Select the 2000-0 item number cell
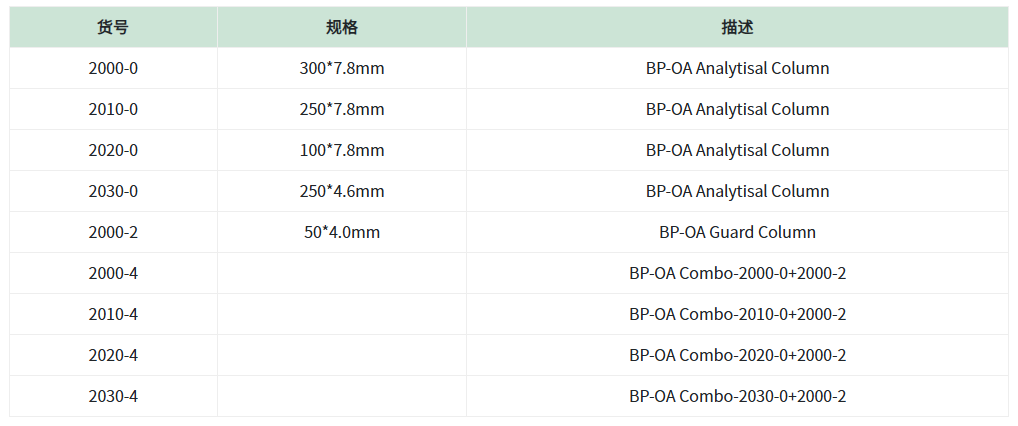This screenshot has height=426, width=1018. [113, 68]
